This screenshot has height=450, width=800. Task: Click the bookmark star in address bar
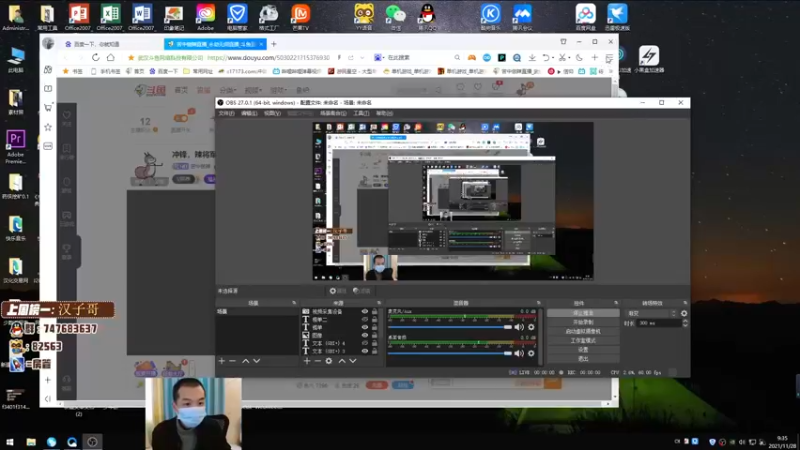pos(131,58)
